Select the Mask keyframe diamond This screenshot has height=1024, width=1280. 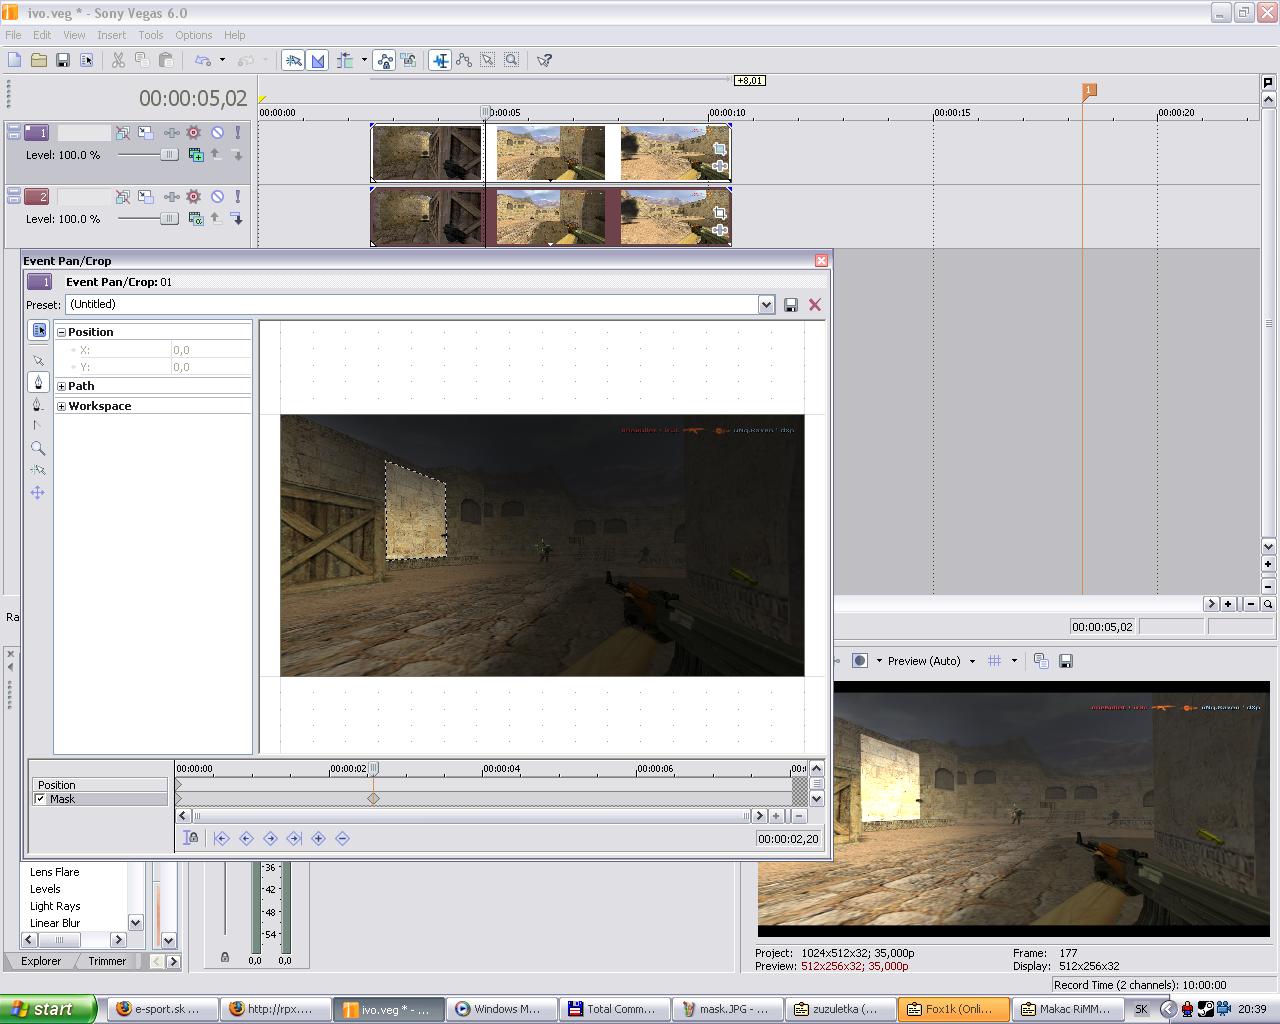point(373,798)
